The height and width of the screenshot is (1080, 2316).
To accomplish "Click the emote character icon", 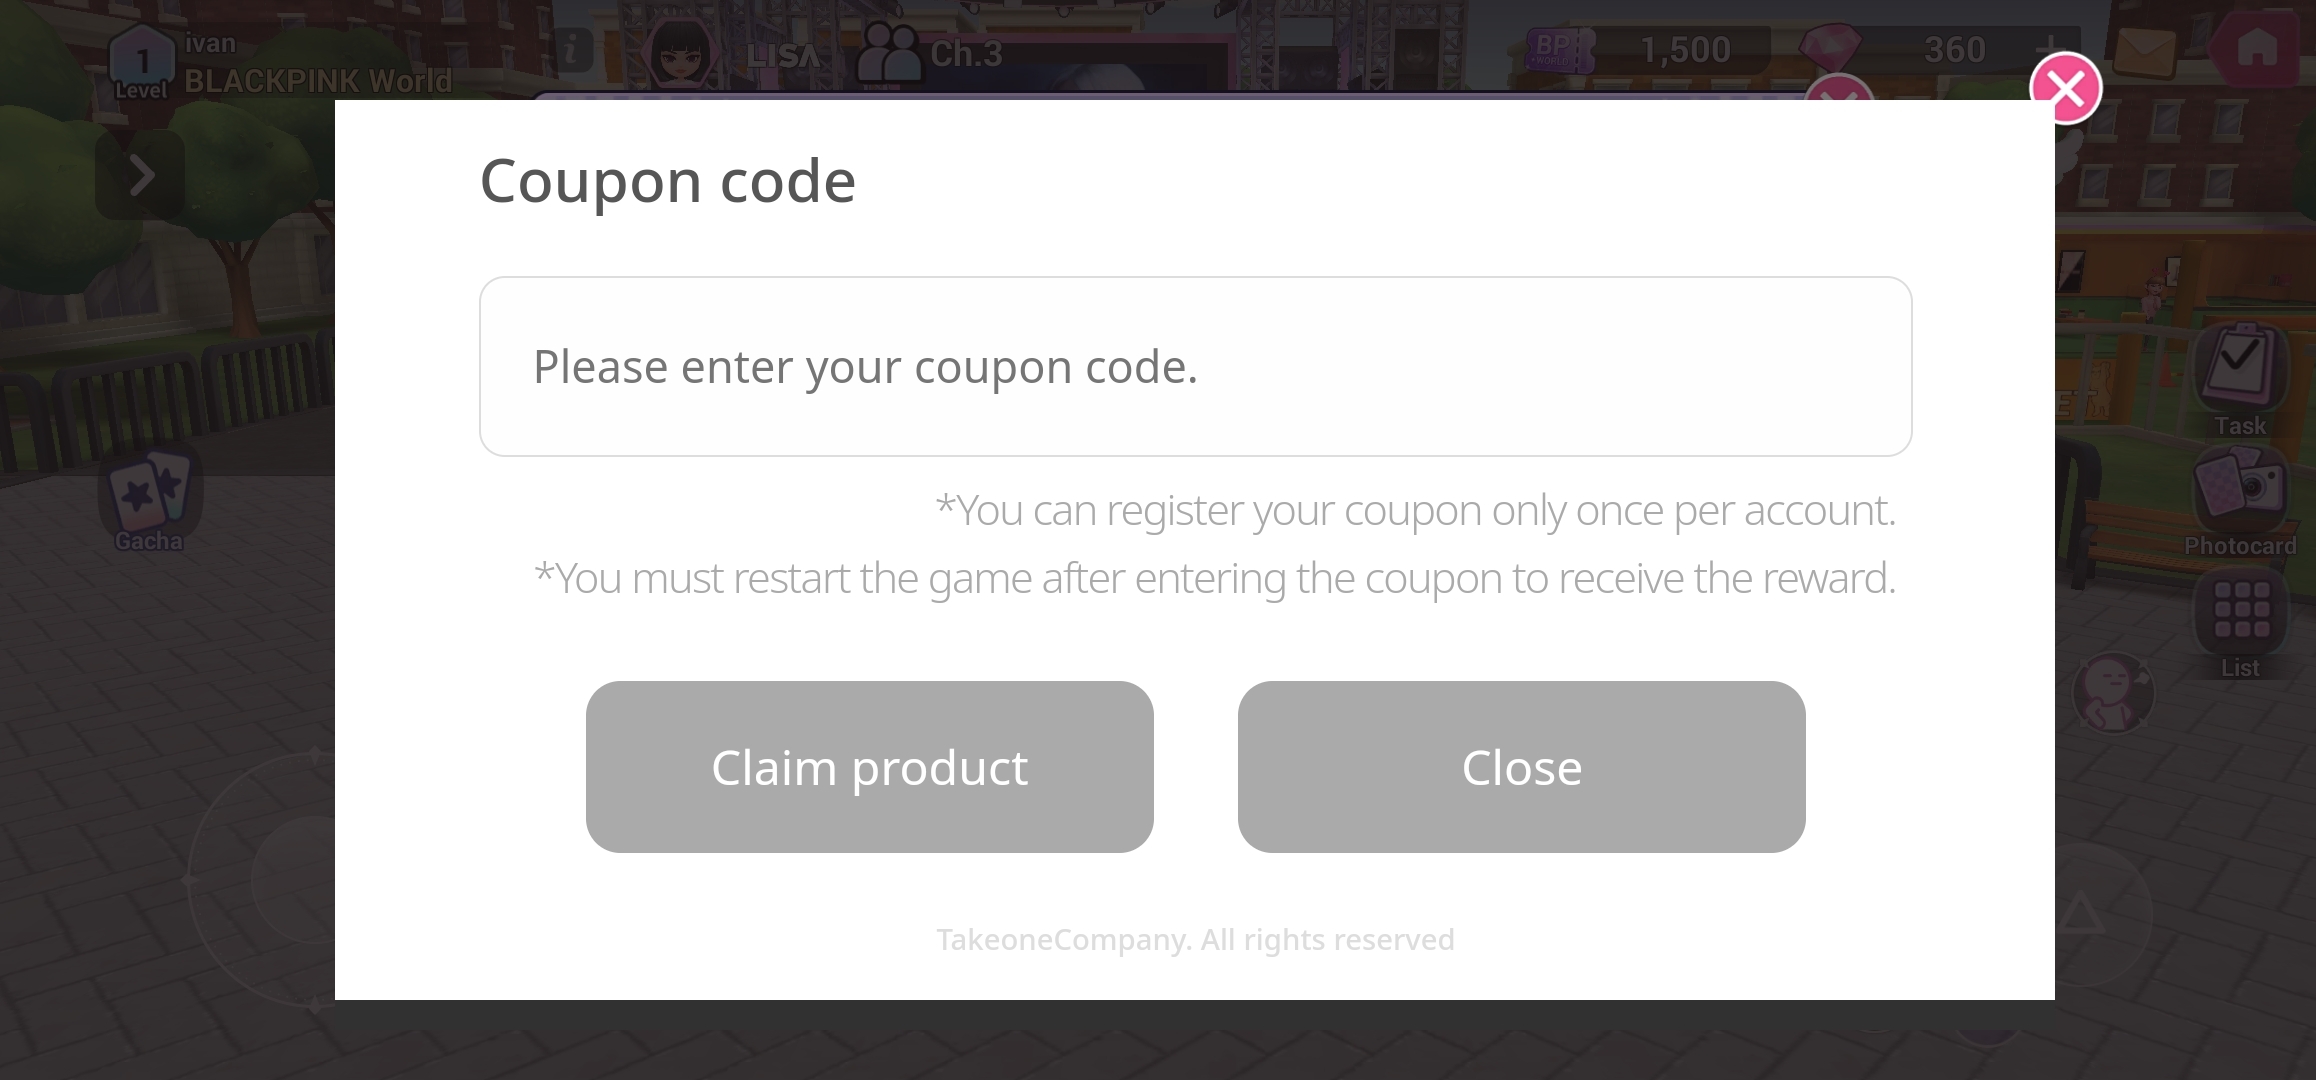I will click(x=2112, y=692).
